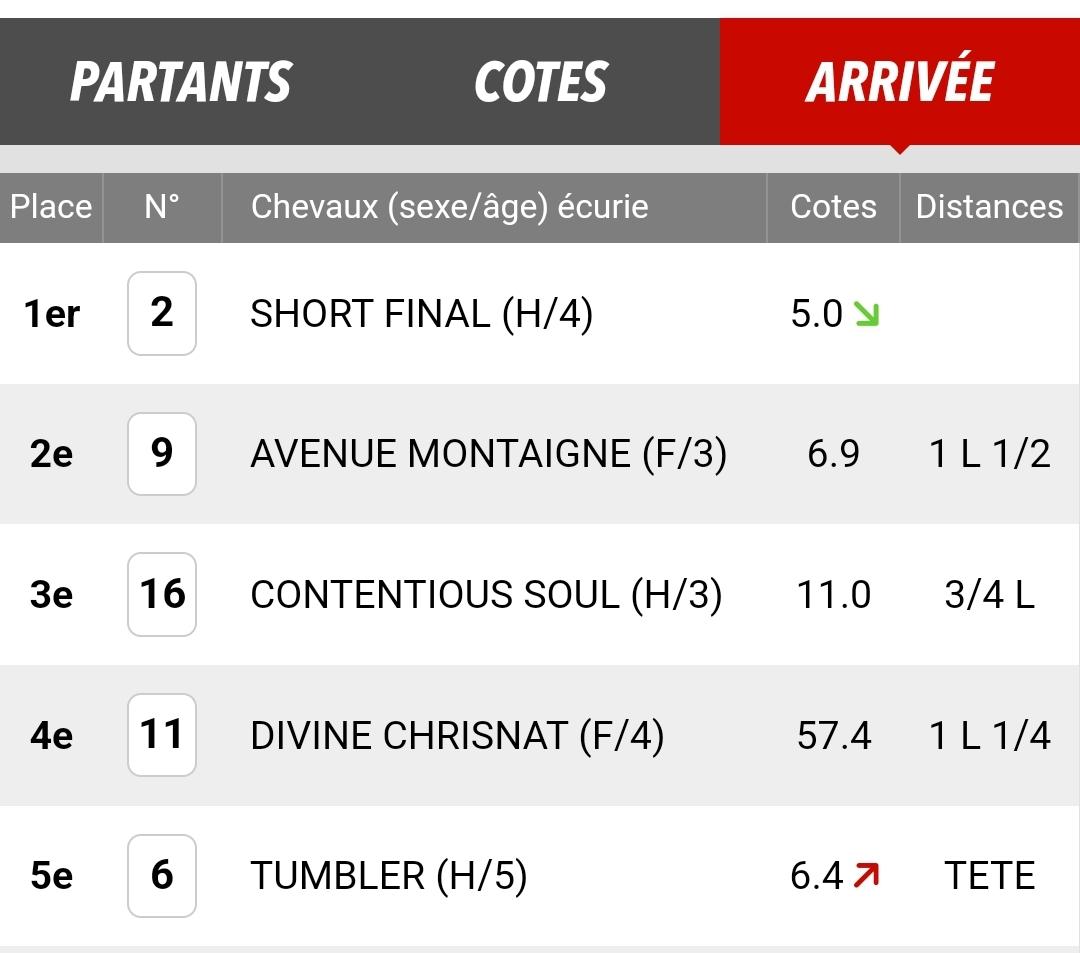Click number badge 6 for Tumbler
This screenshot has height=953, width=1080.
(x=162, y=875)
